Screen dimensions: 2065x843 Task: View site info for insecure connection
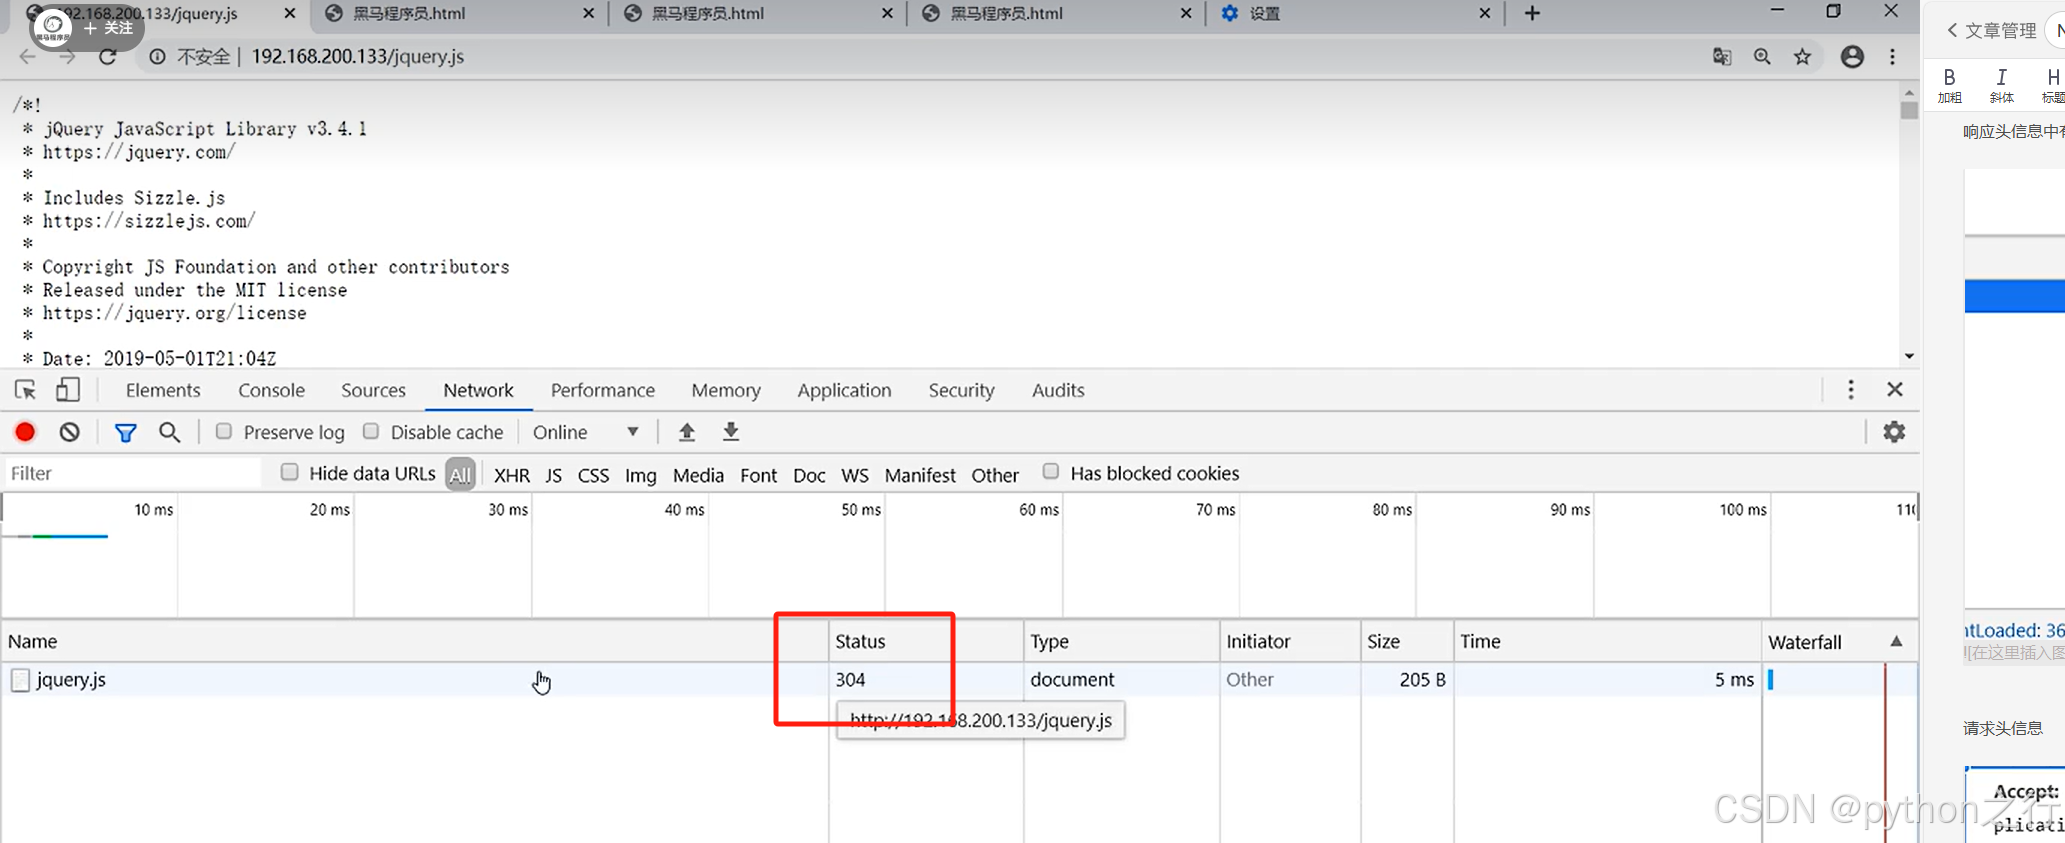157,57
